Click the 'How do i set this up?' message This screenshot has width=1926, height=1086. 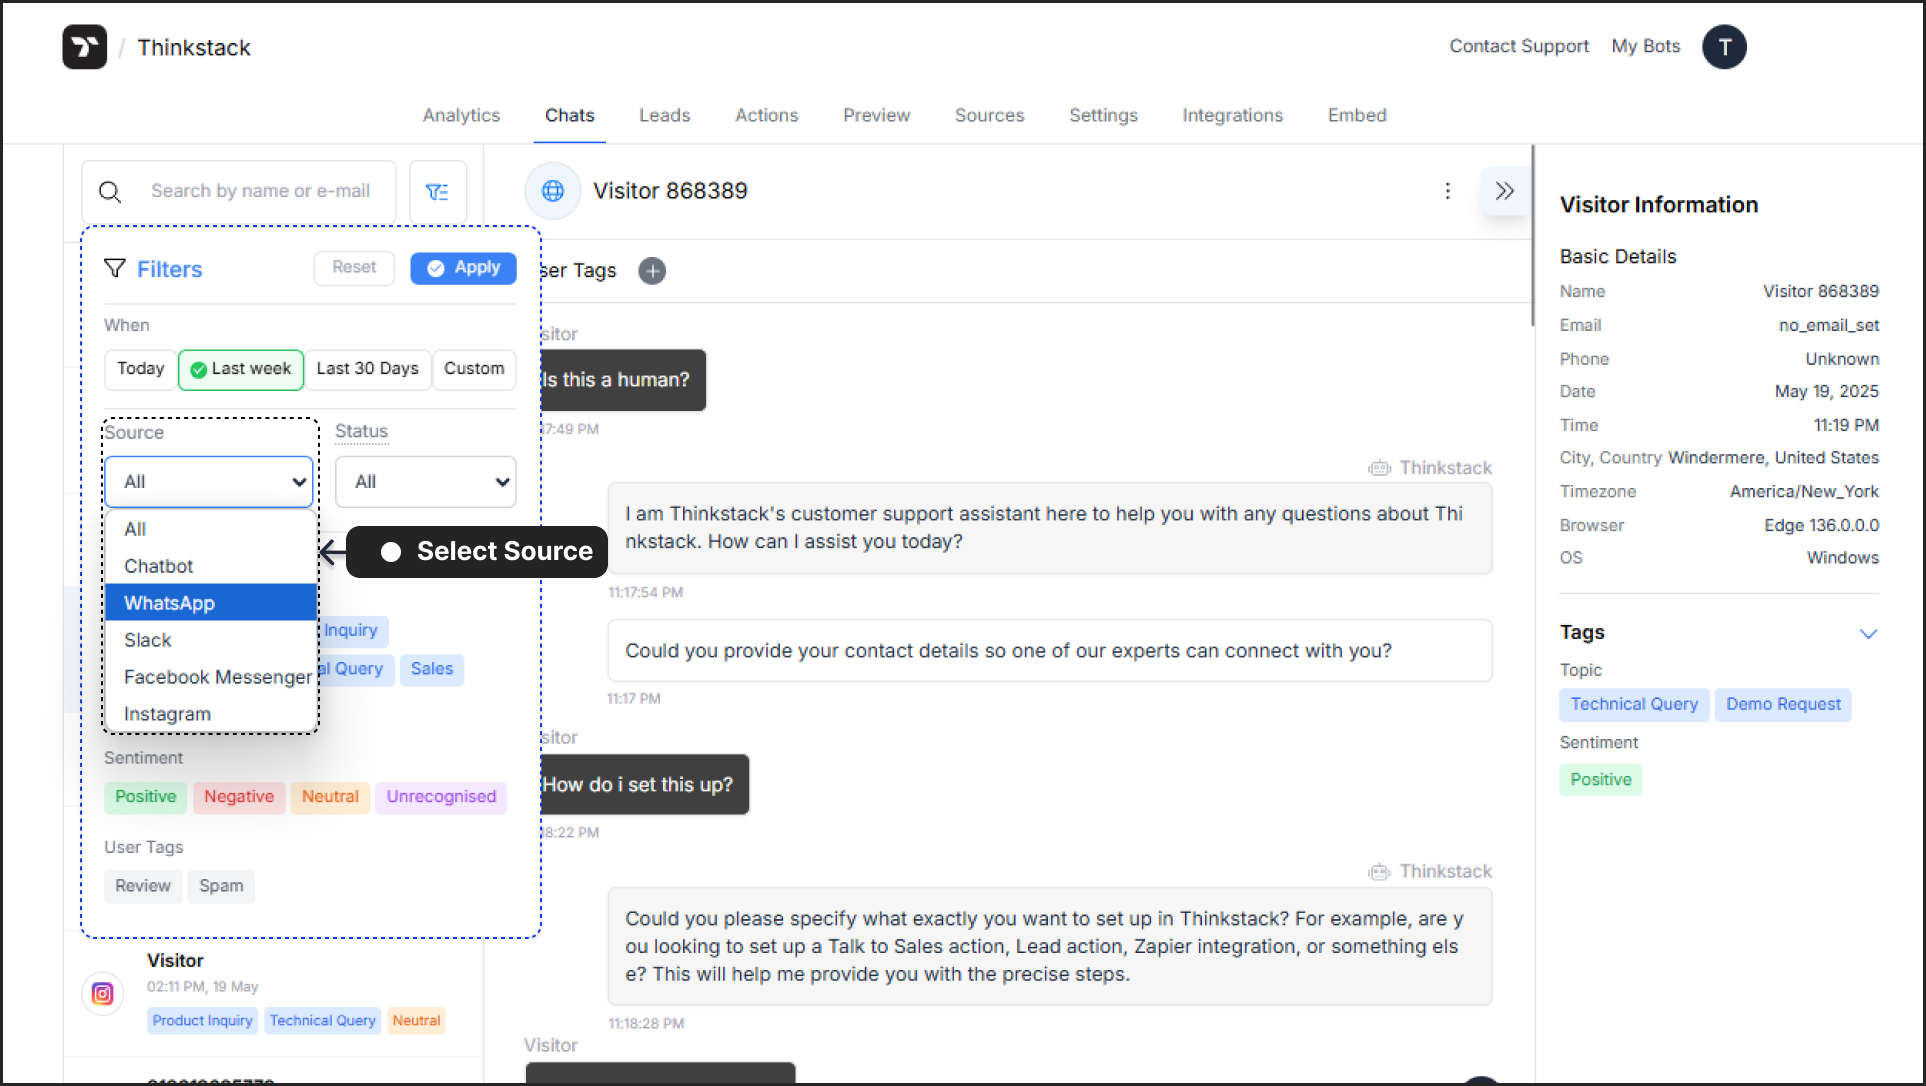(644, 785)
